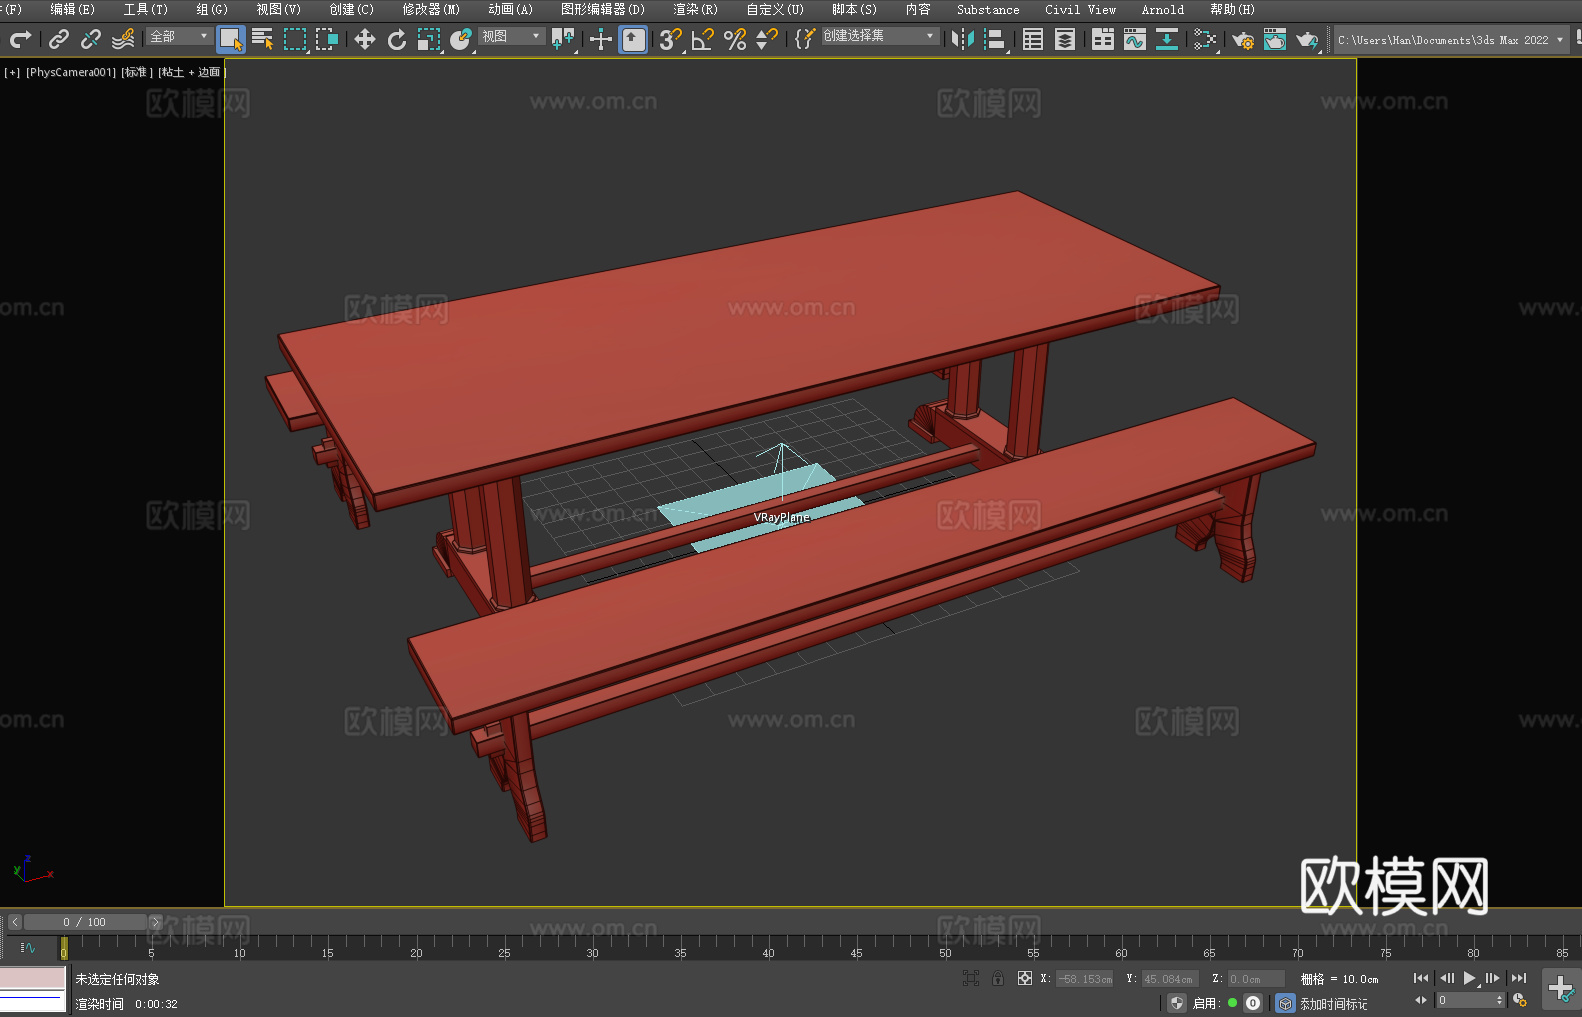Expand the project path dropdown
Viewport: 1582px width, 1017px height.
click(1560, 40)
